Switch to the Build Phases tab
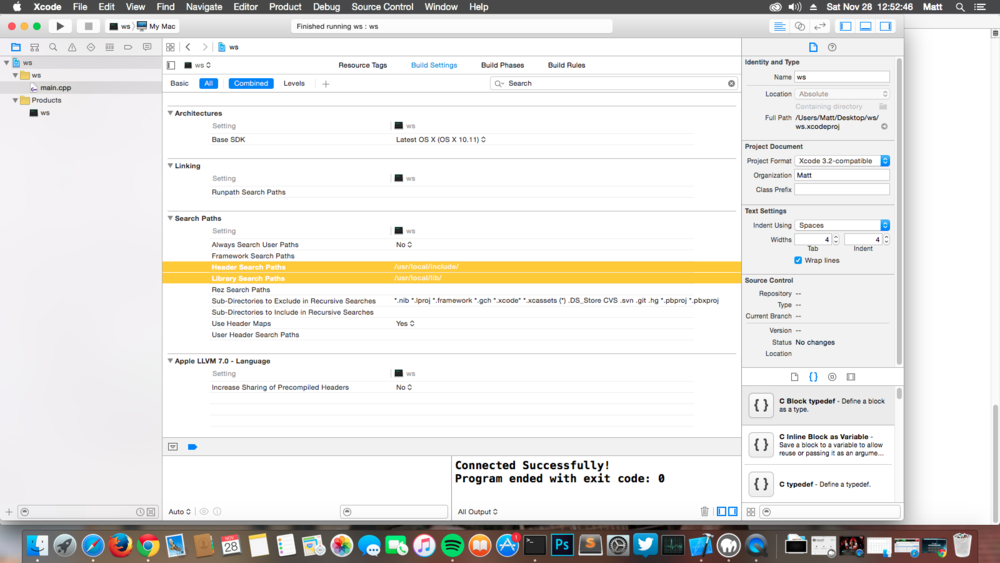Screen dimensions: 1000x563 point(503,65)
